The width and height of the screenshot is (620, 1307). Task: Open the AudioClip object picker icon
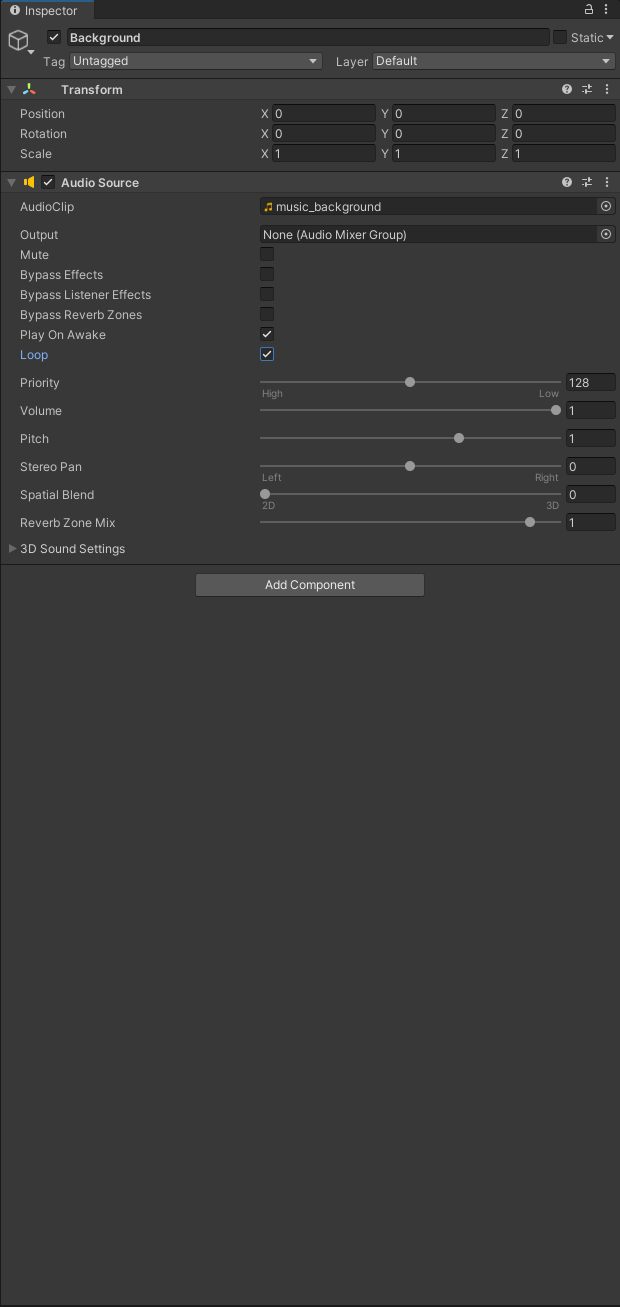click(607, 207)
